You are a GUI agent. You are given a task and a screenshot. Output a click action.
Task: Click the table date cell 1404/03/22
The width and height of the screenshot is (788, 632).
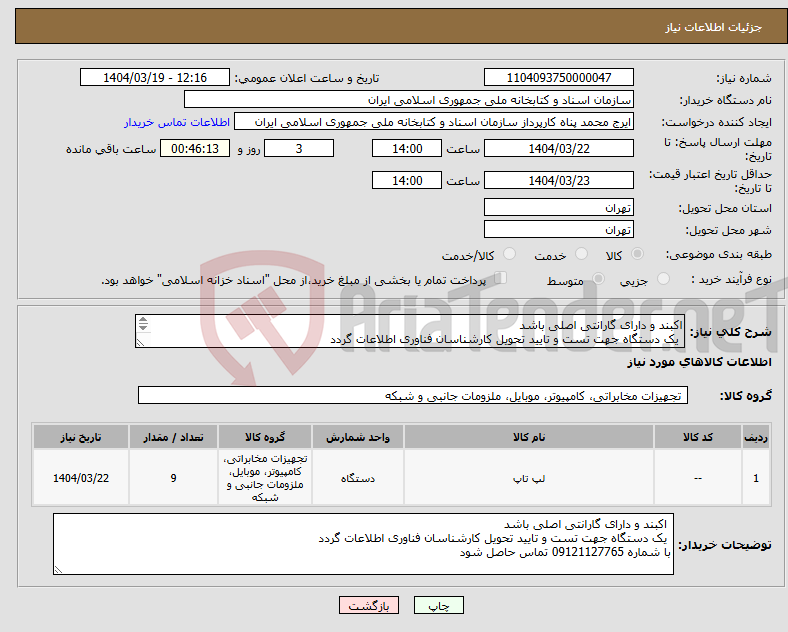(x=81, y=478)
